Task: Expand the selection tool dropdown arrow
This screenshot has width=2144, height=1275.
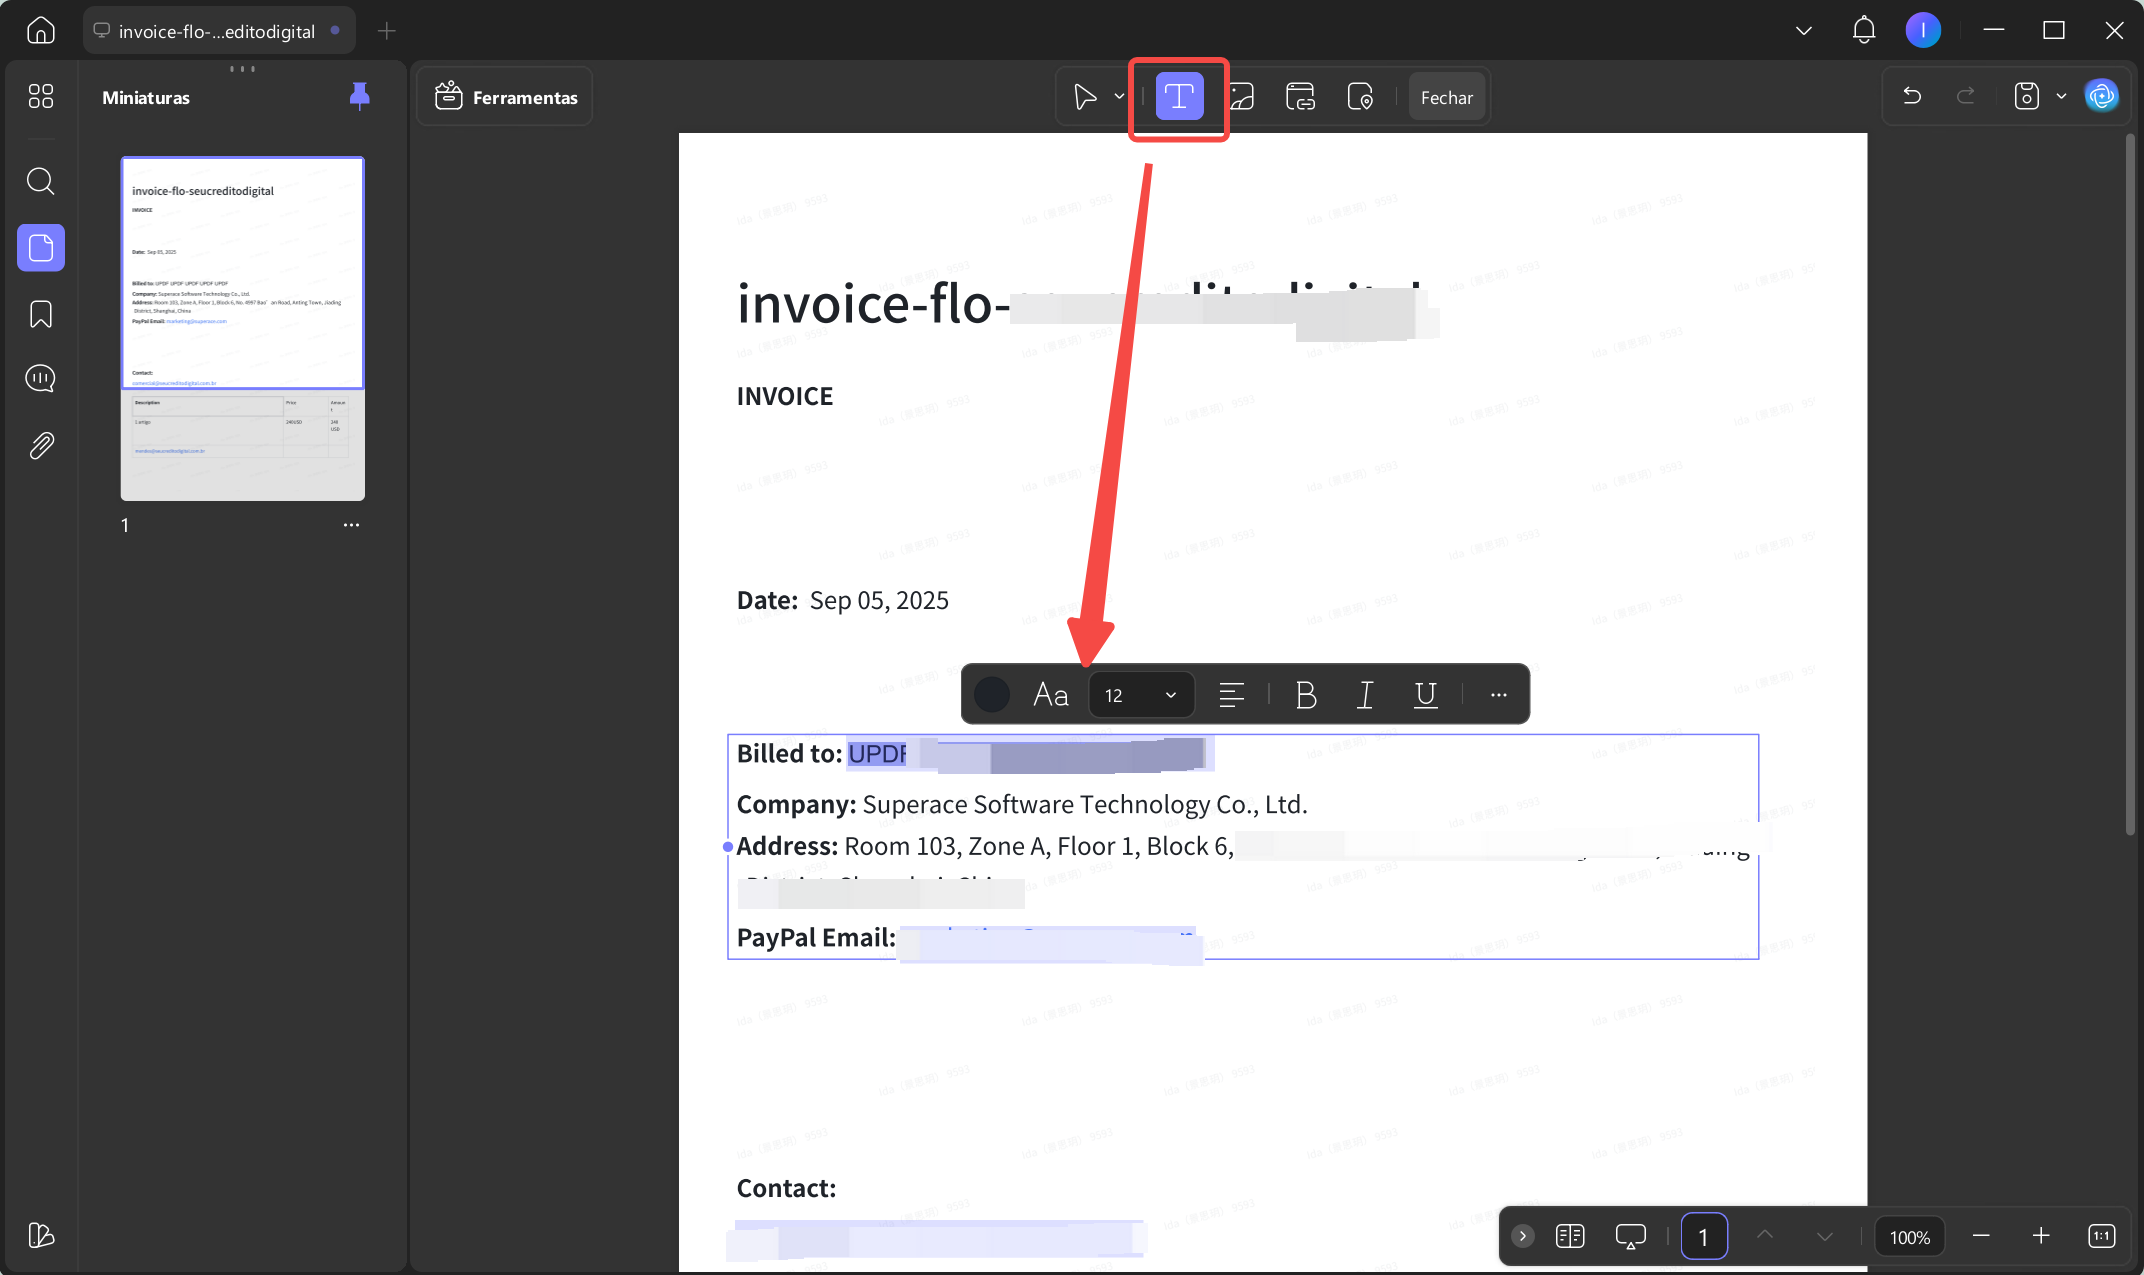Action: [1119, 97]
